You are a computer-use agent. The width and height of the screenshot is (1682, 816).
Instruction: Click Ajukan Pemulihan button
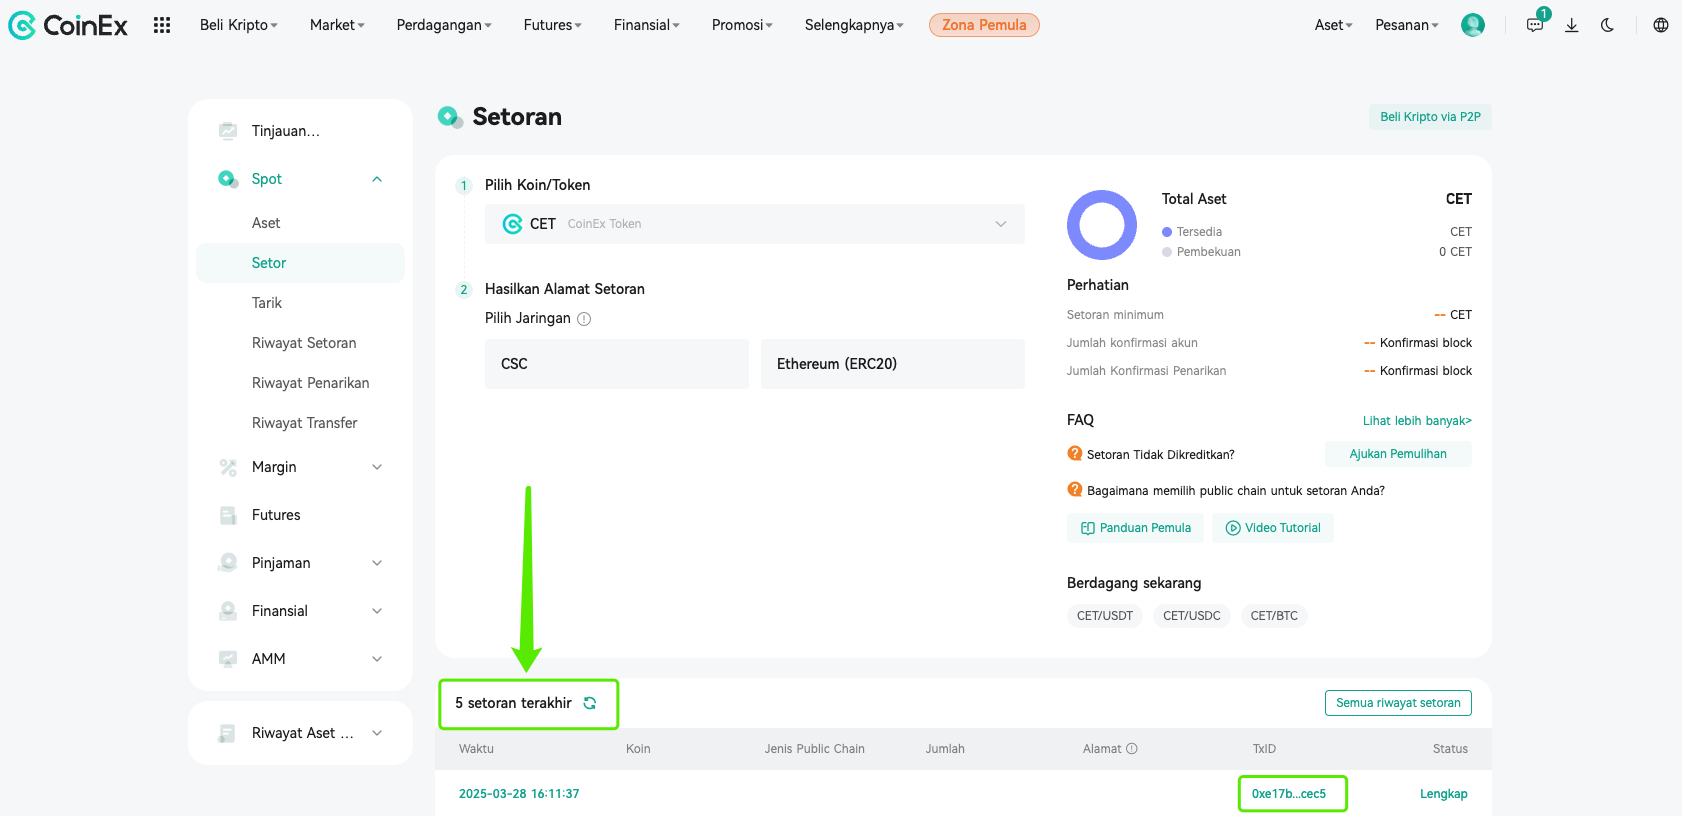pyautogui.click(x=1398, y=454)
